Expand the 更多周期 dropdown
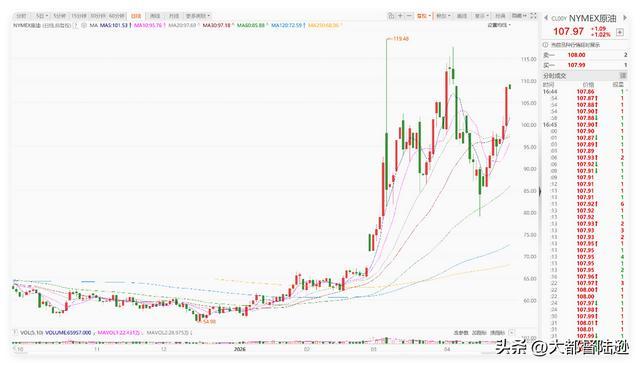Viewport: 640px width, 366px height. click(198, 16)
